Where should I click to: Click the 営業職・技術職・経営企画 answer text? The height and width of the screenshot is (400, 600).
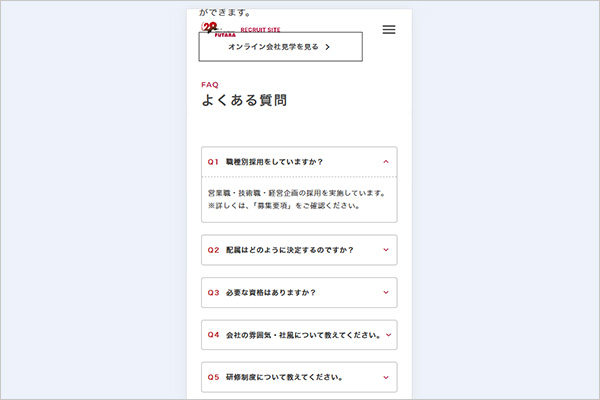(295, 192)
